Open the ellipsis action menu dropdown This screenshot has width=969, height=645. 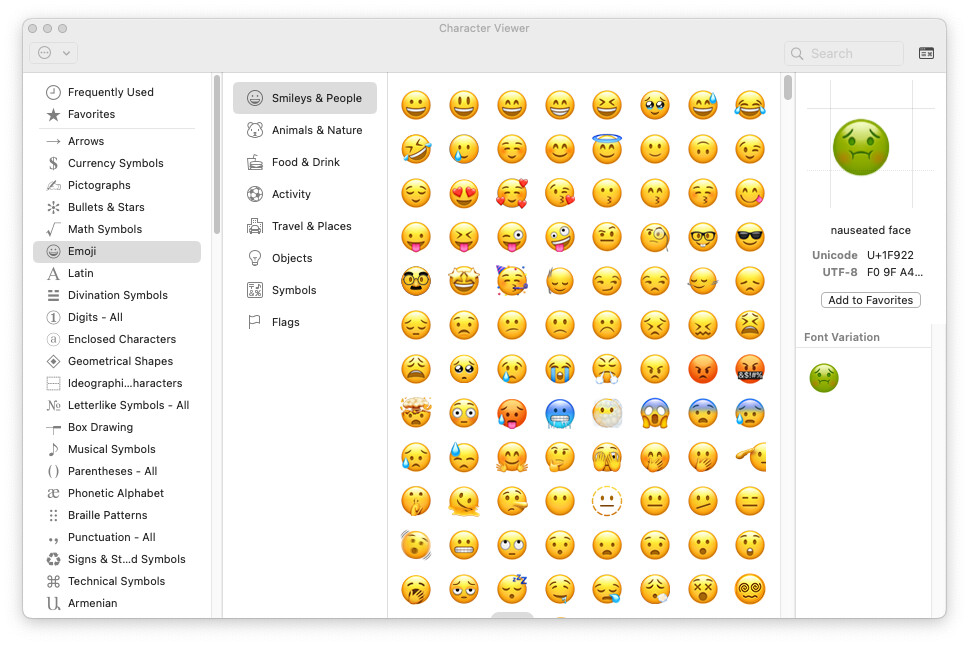point(54,53)
